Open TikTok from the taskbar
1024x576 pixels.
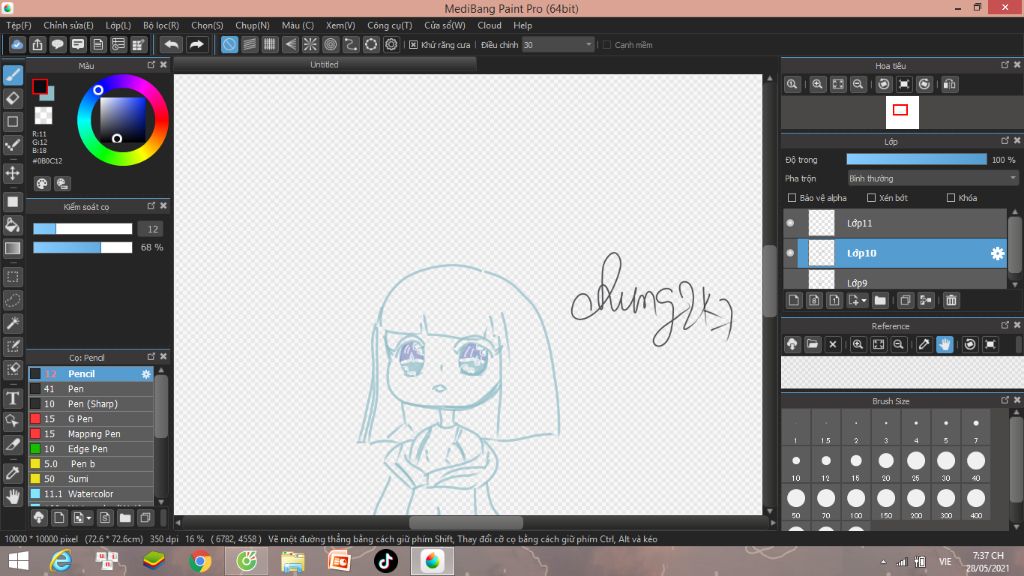coord(385,562)
